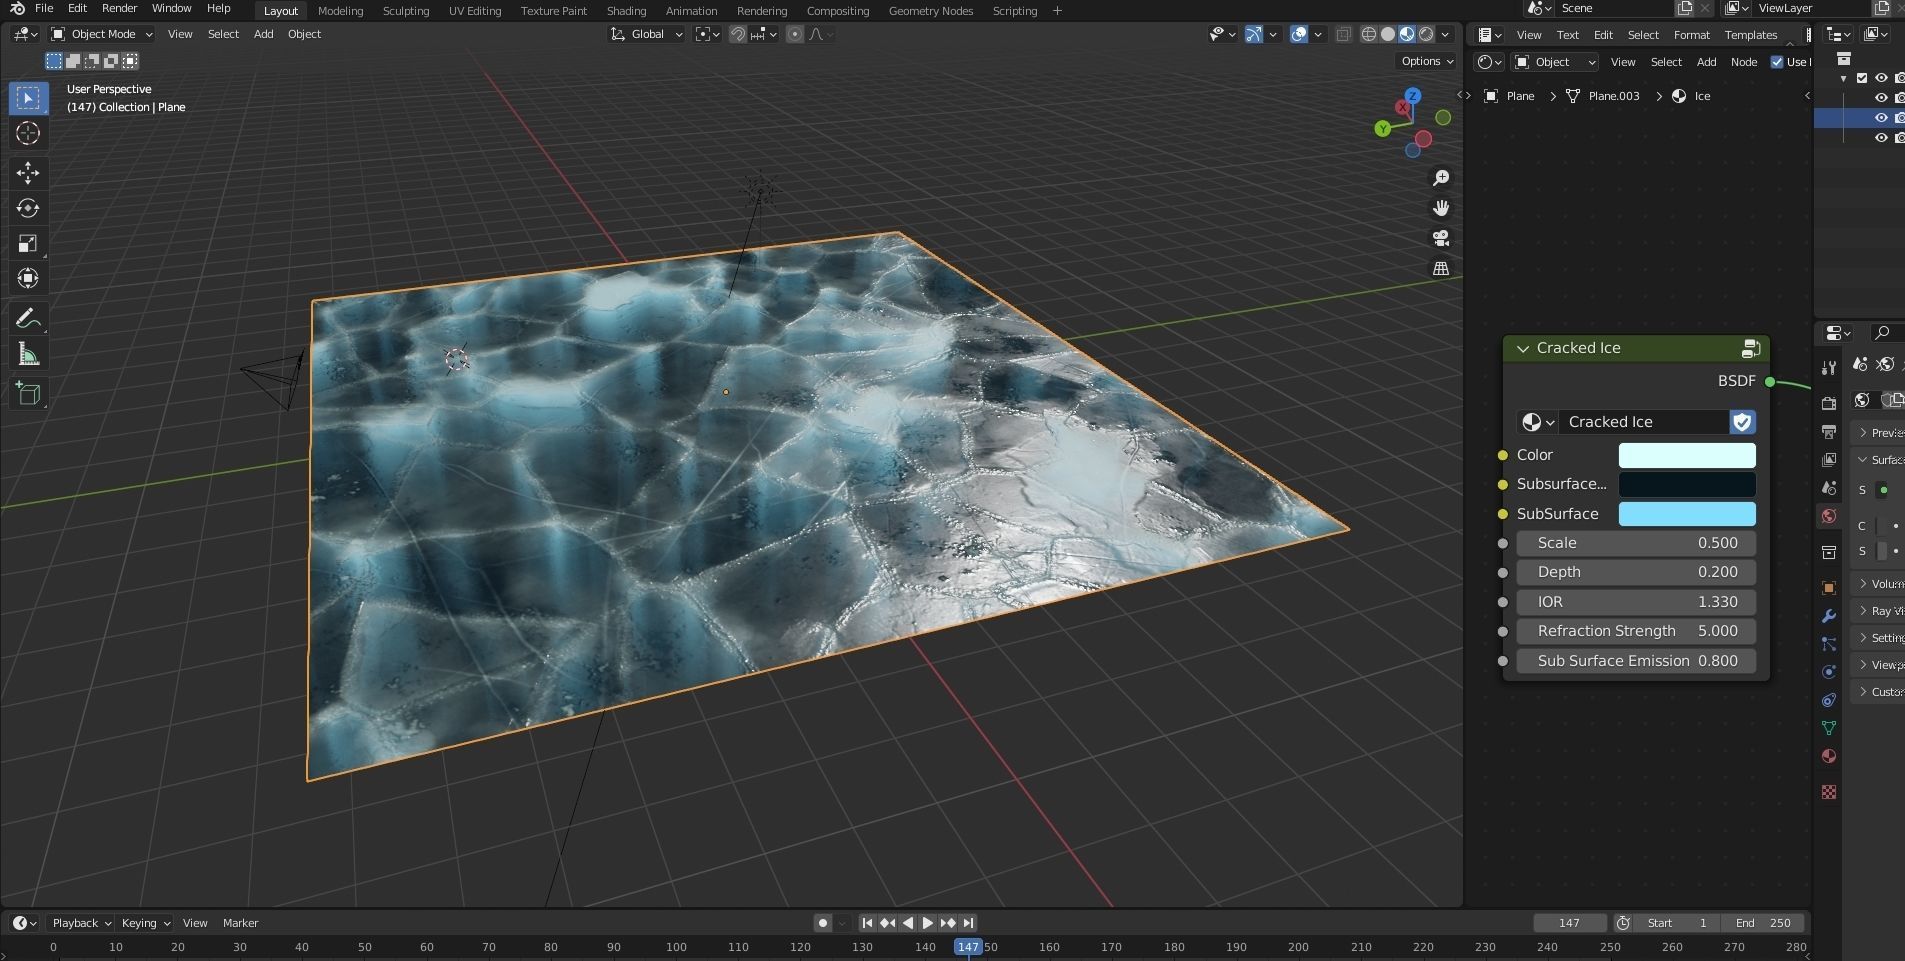Play the animation forward
Image resolution: width=1905 pixels, height=961 pixels.
(x=927, y=923)
